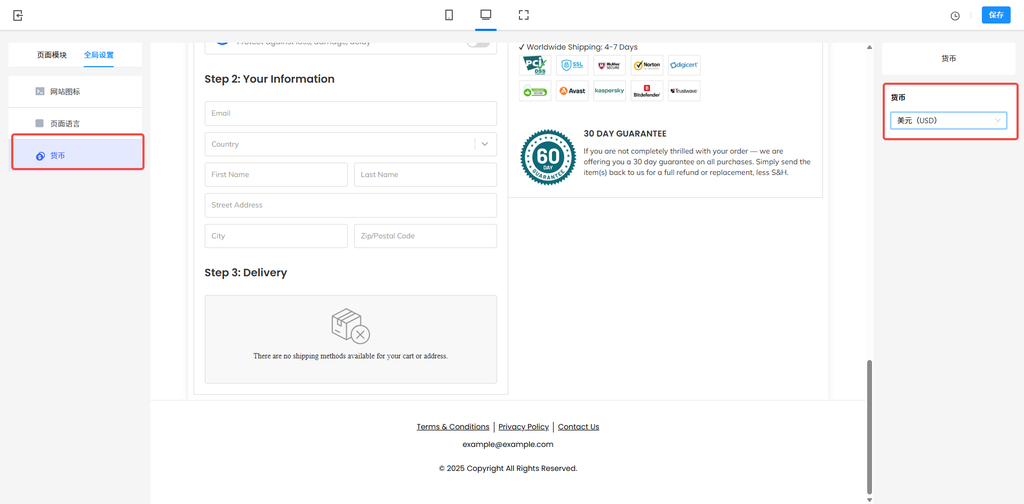Expand the 美元 (USD) currency dropdown
The image size is (1024, 504).
(x=948, y=121)
